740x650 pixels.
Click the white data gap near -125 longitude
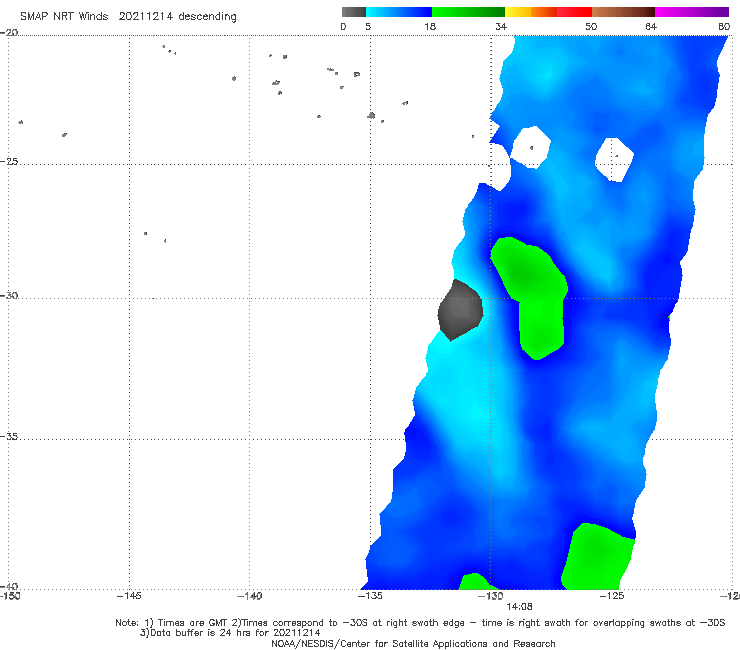click(614, 160)
